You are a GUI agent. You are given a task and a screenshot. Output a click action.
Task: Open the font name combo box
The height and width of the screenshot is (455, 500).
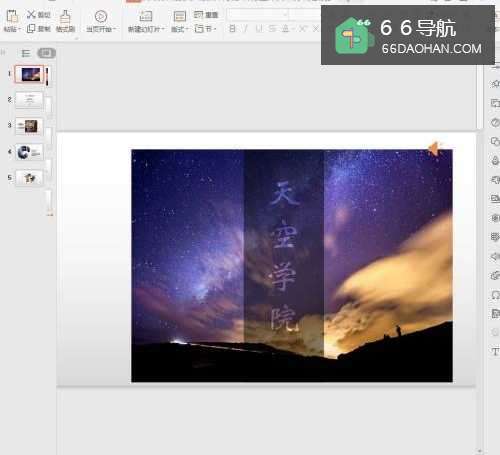[x=258, y=14]
